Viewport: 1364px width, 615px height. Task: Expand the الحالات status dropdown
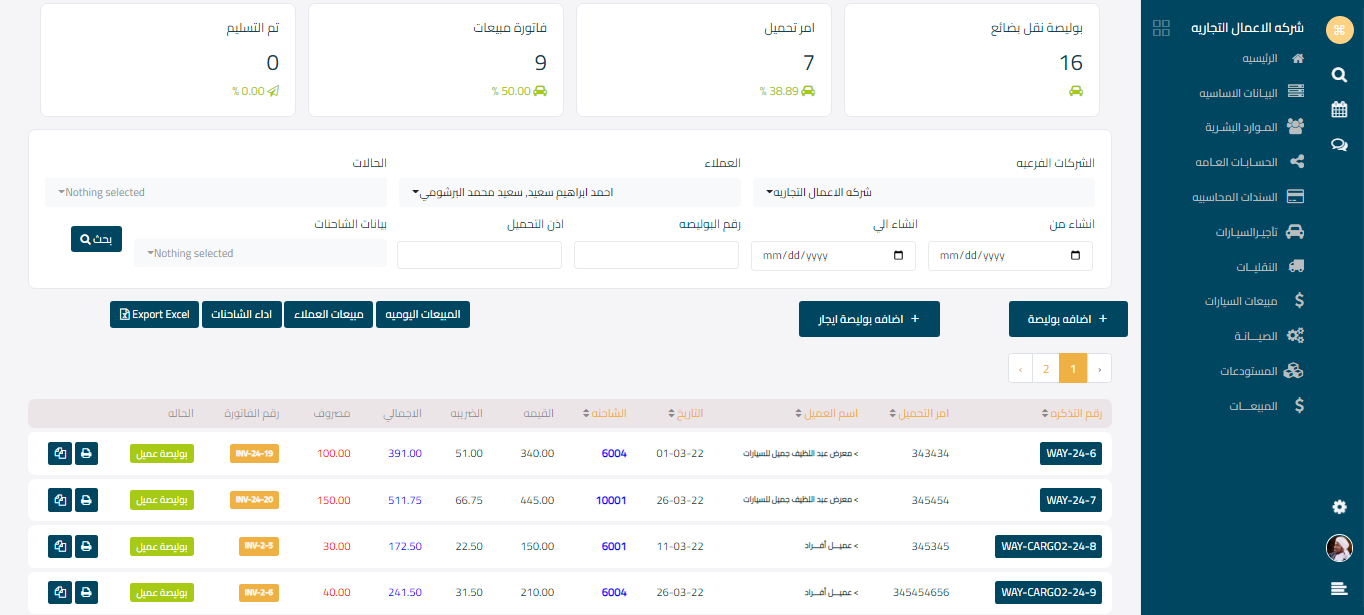click(215, 192)
